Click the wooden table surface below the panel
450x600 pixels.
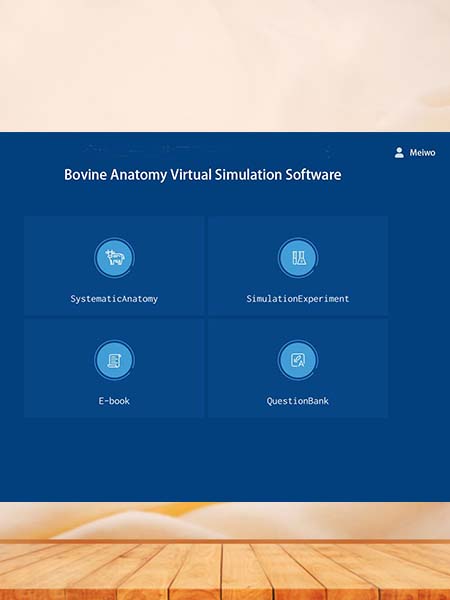(225, 572)
